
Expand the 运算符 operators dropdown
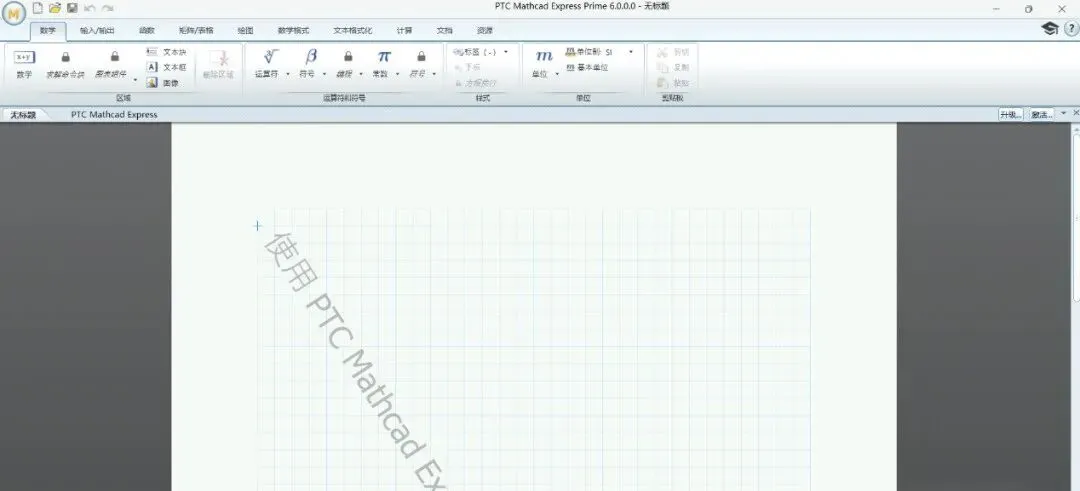pos(287,74)
